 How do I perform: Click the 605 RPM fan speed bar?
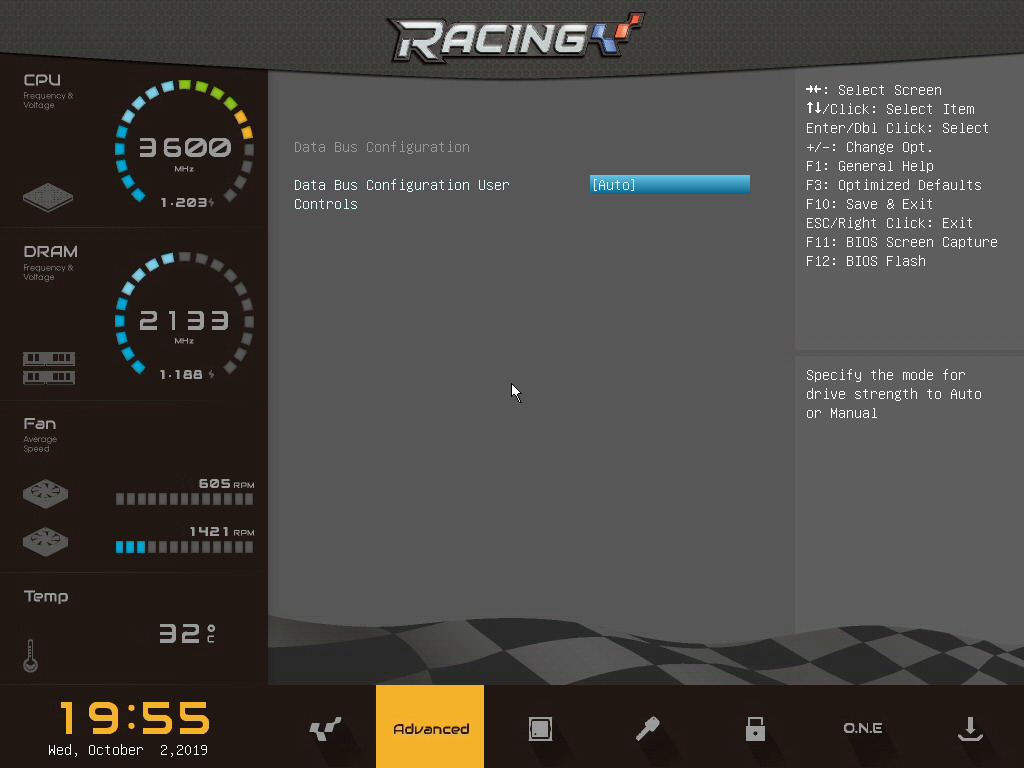pos(184,499)
